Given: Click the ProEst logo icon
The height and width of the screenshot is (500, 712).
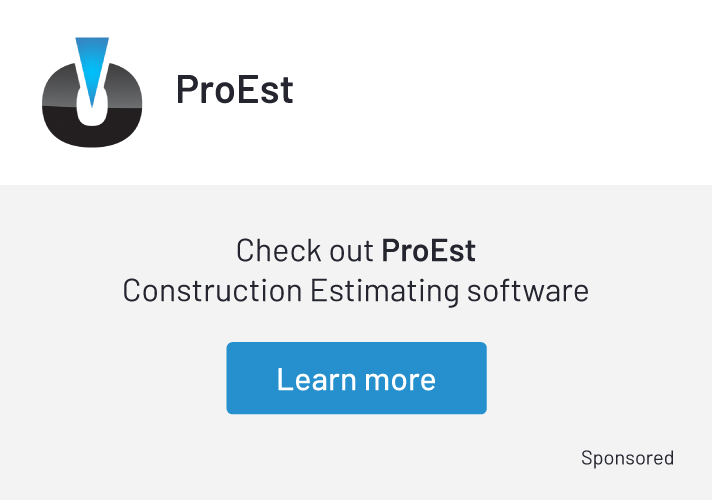Looking at the screenshot, I should (92, 92).
